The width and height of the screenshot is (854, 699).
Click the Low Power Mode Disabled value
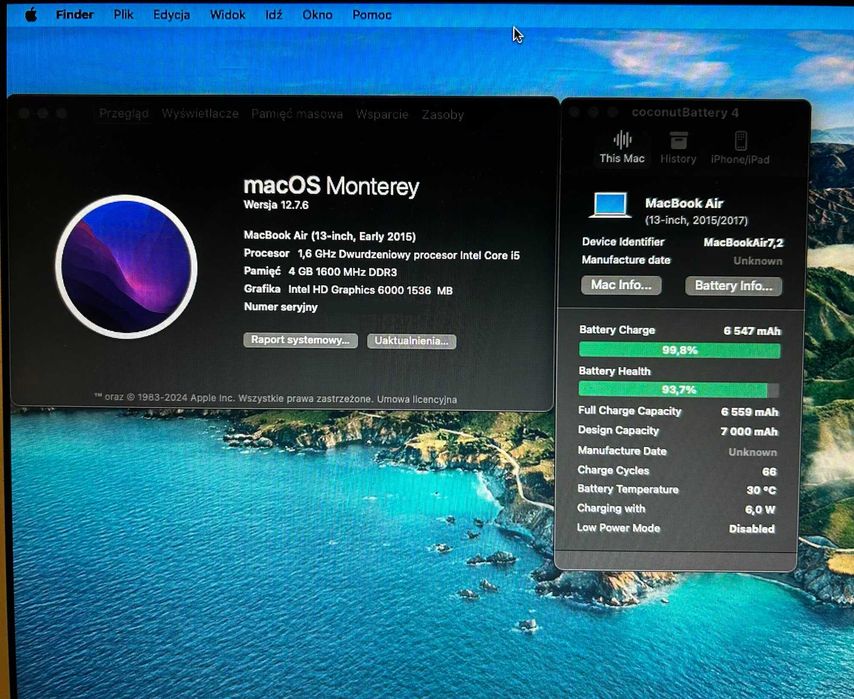tap(752, 529)
